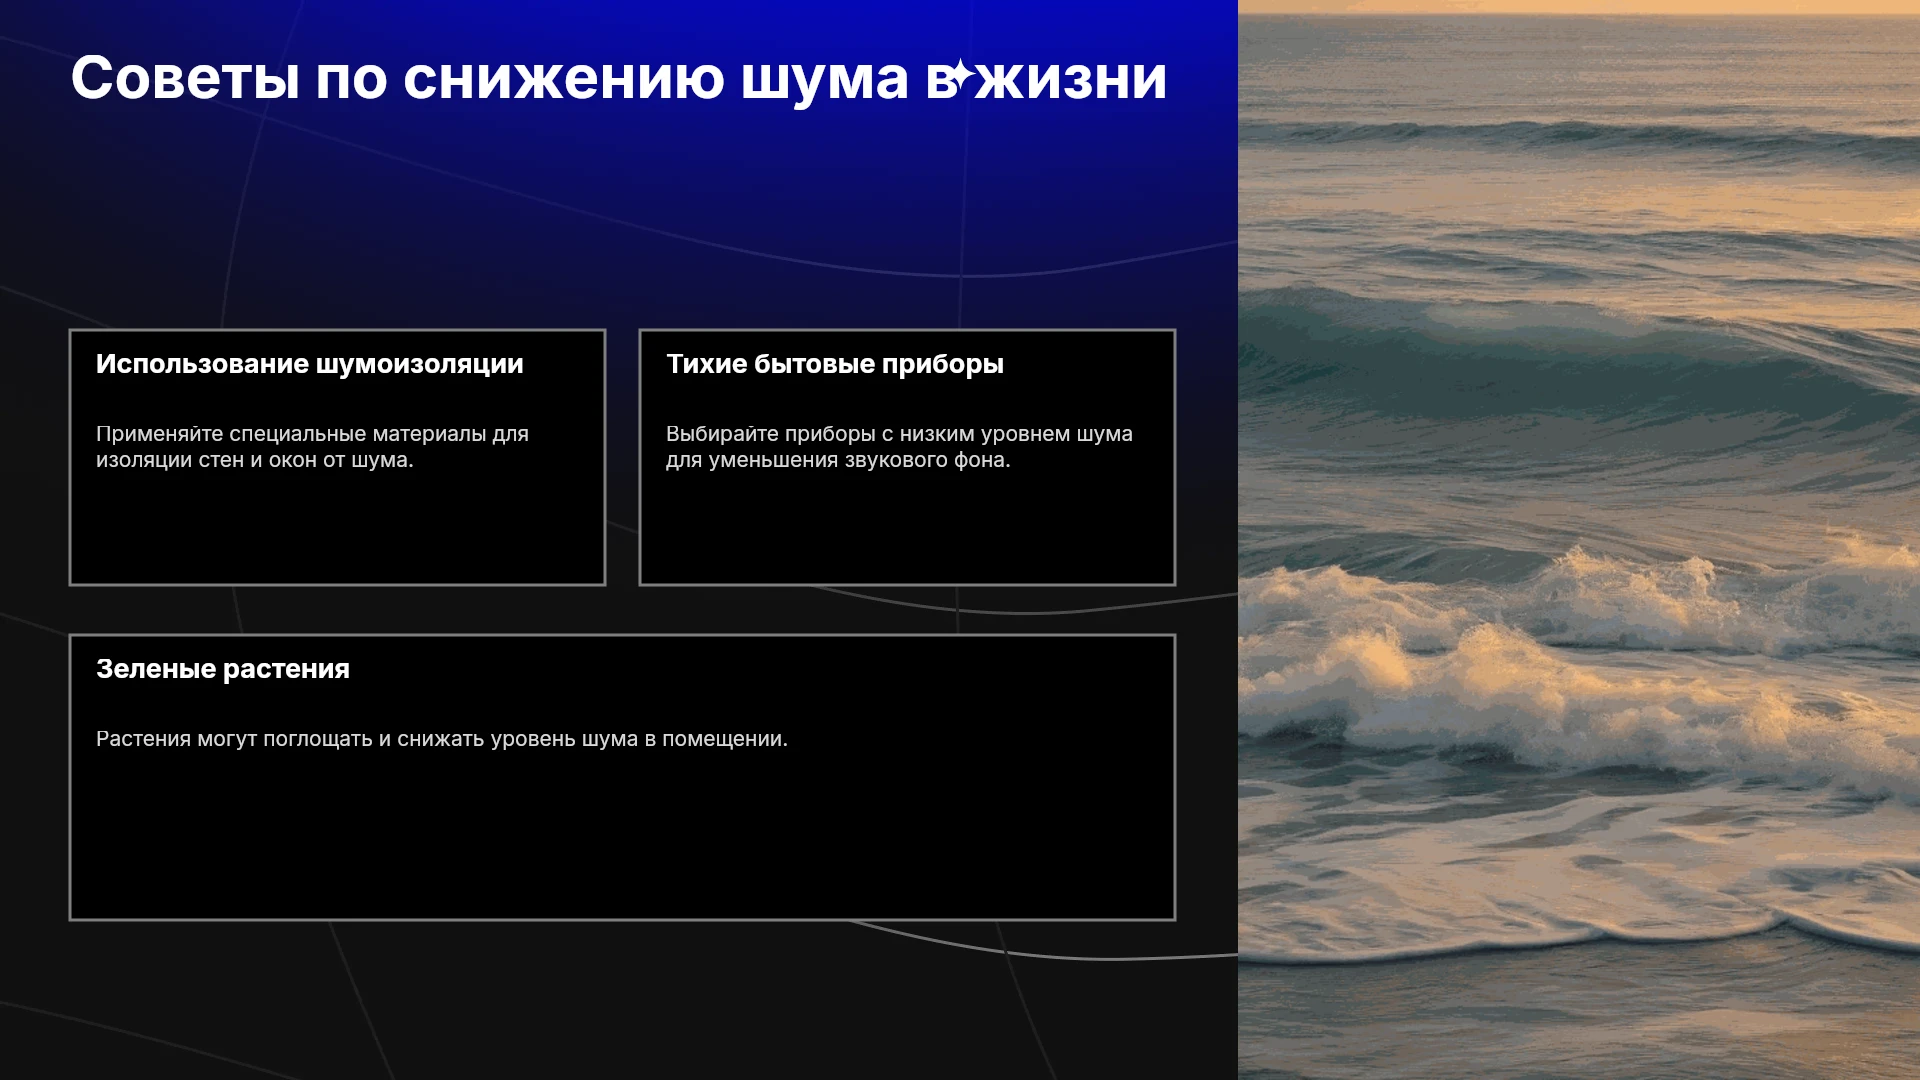This screenshot has width=1920, height=1080.
Task: Click the text starting with "Выбирайте приборы с низким"
Action: pyautogui.click(x=899, y=447)
